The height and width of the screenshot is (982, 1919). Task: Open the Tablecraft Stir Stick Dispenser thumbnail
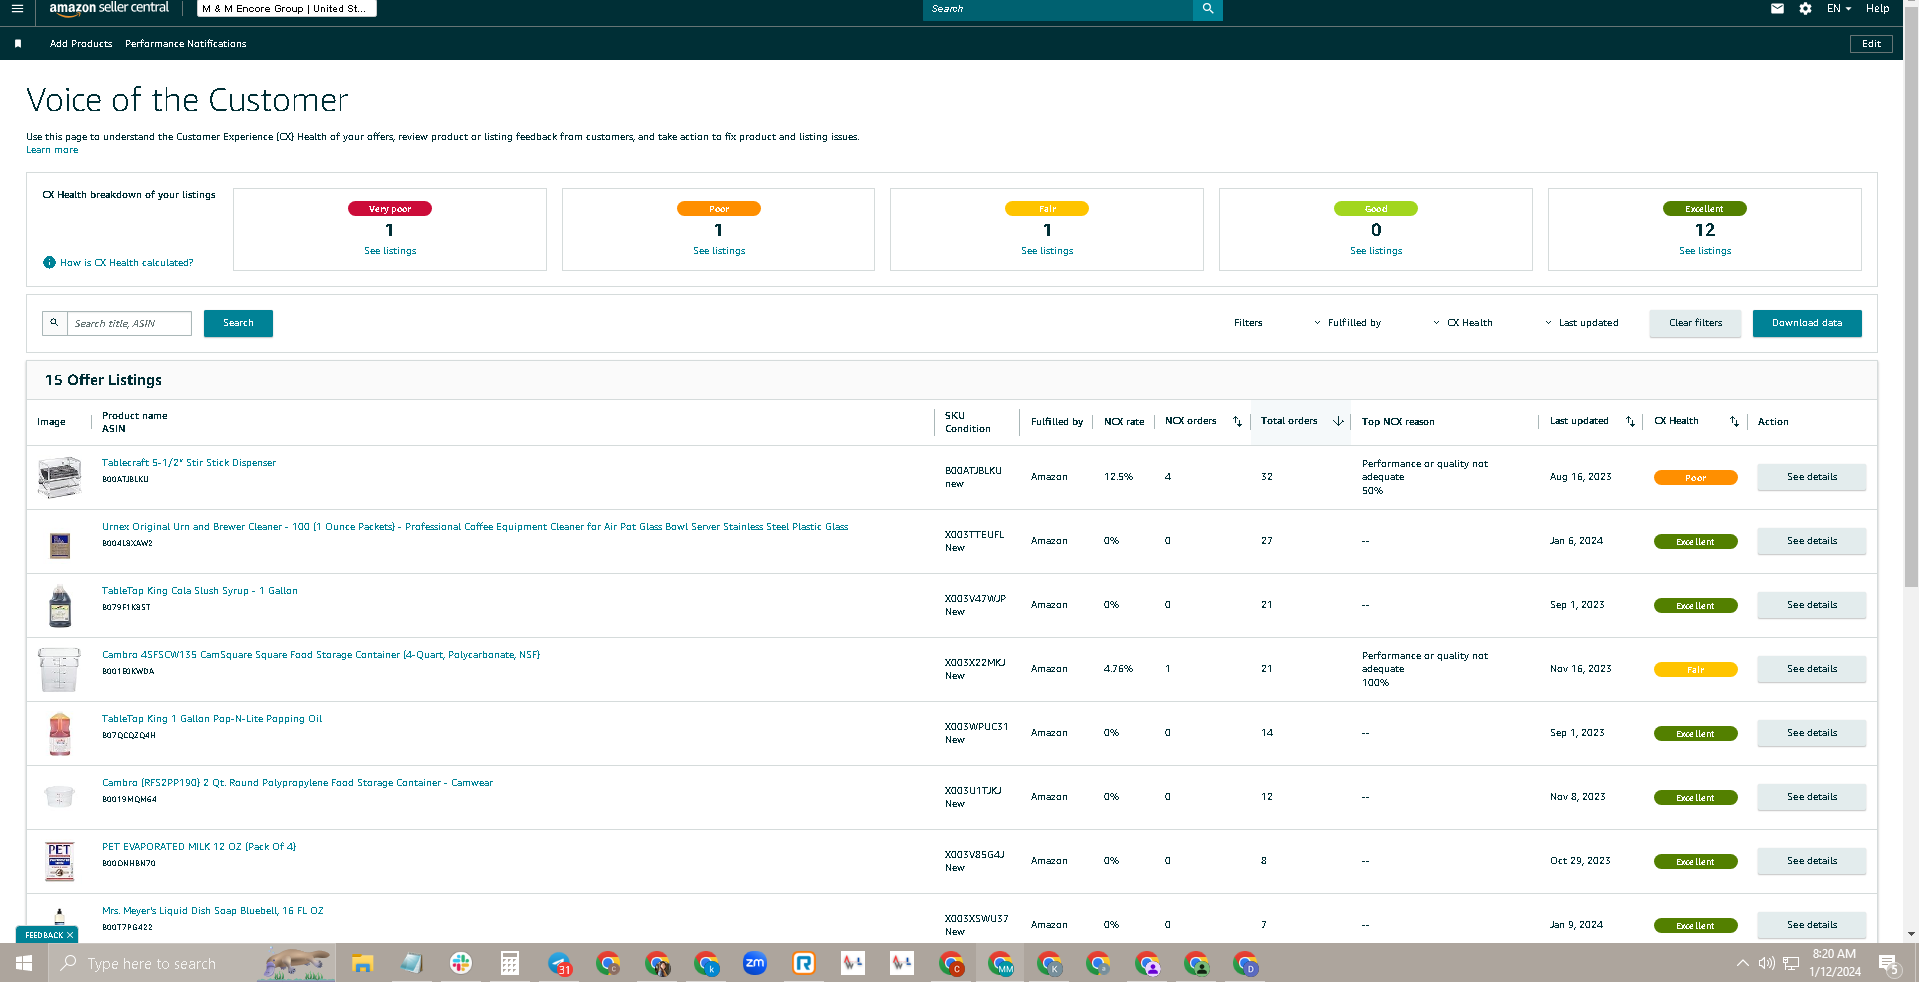(x=59, y=477)
